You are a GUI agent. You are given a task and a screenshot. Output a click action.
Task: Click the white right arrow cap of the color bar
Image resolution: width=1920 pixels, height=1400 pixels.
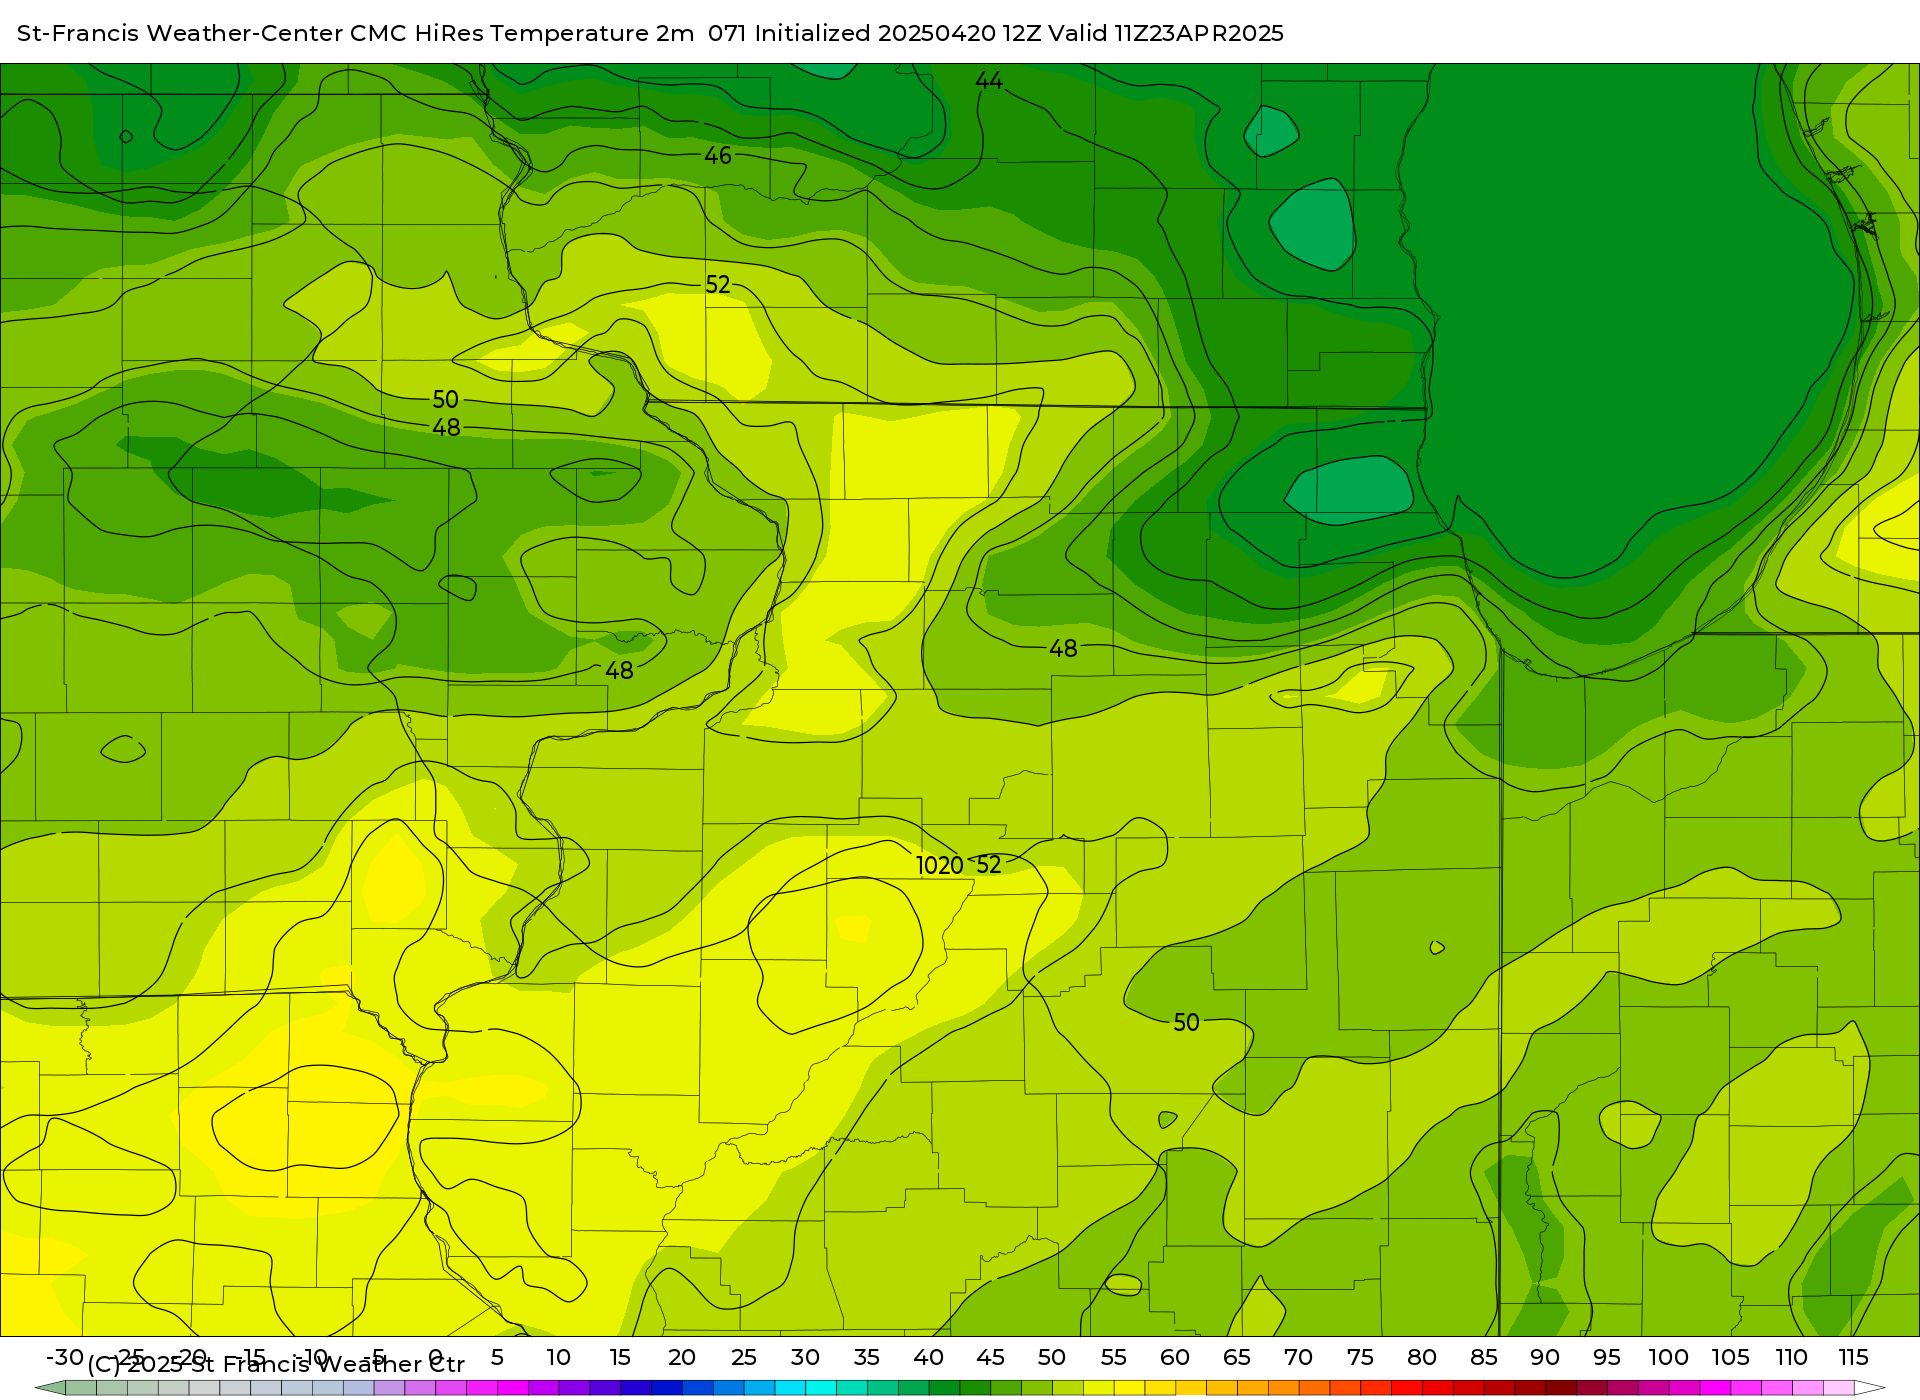(x=1870, y=1388)
